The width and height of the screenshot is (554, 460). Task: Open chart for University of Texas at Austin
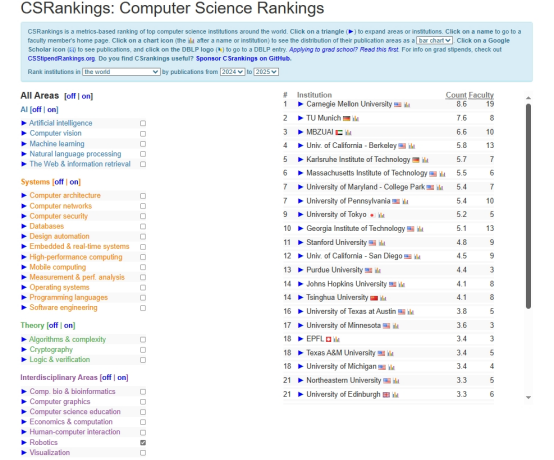coord(411,312)
